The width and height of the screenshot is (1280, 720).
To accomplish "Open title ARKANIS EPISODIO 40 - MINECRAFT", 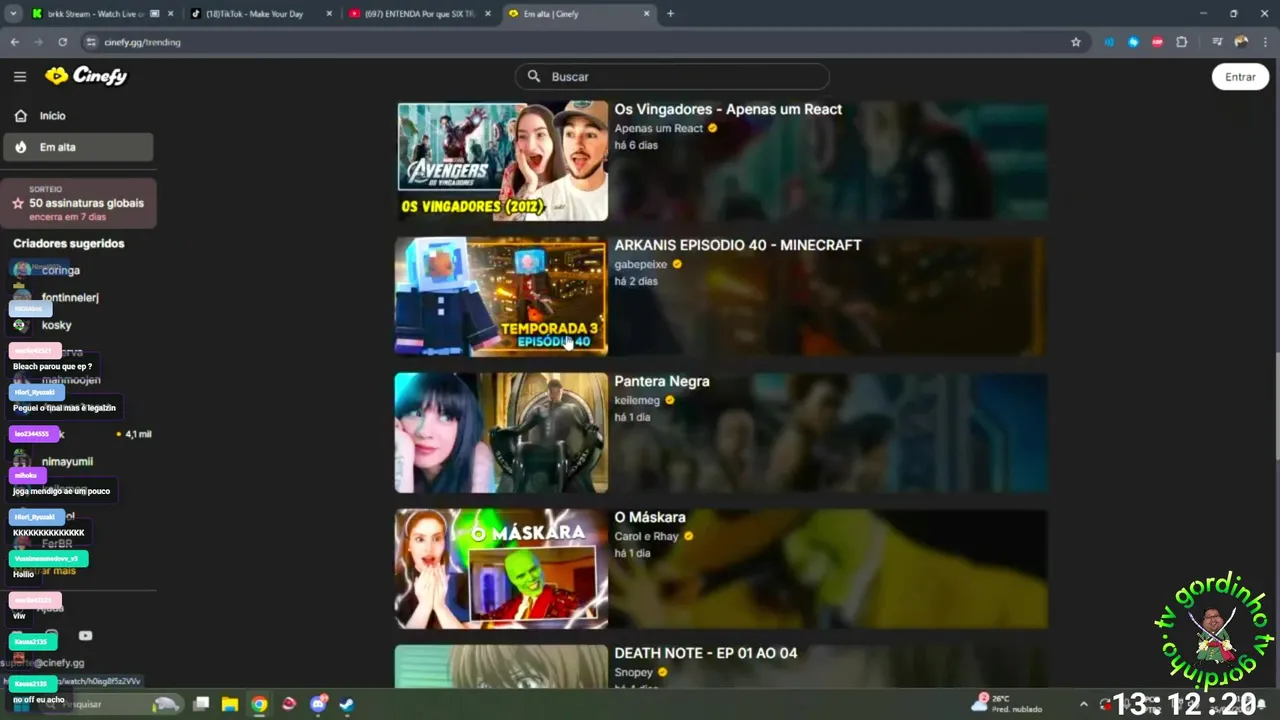I will [x=738, y=245].
